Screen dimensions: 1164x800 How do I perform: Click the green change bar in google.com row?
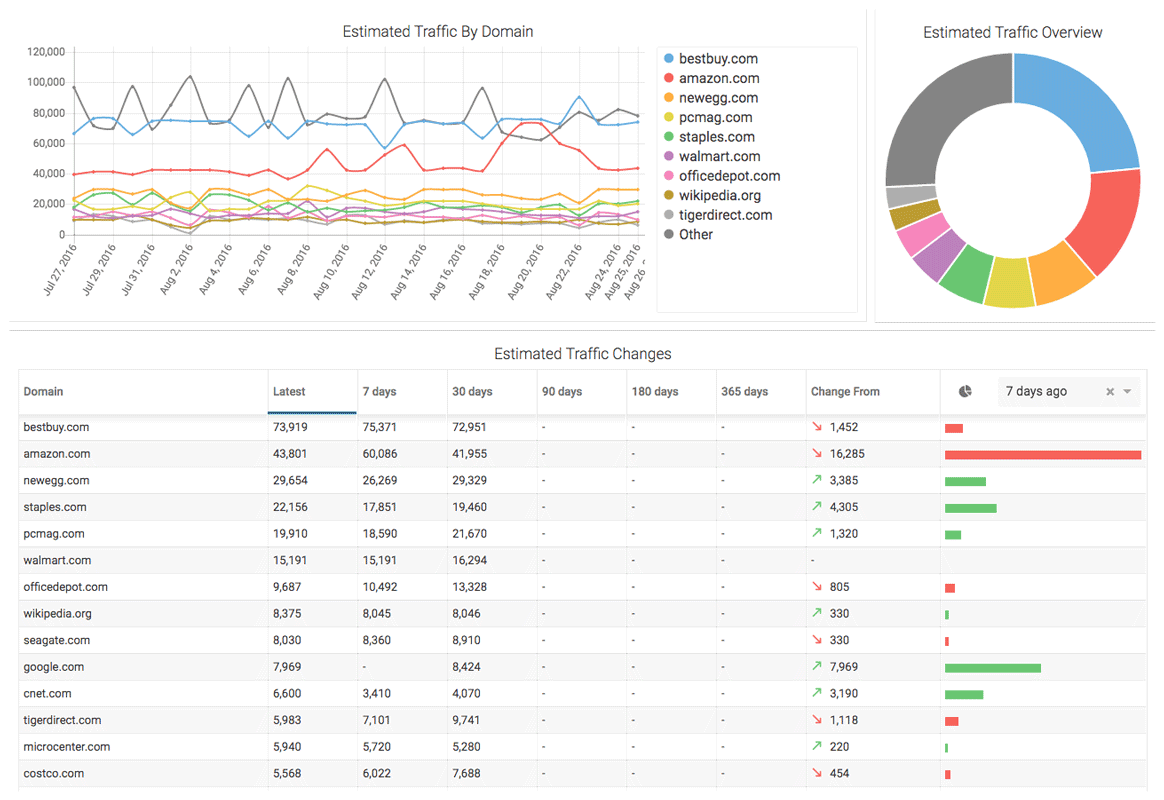click(993, 668)
